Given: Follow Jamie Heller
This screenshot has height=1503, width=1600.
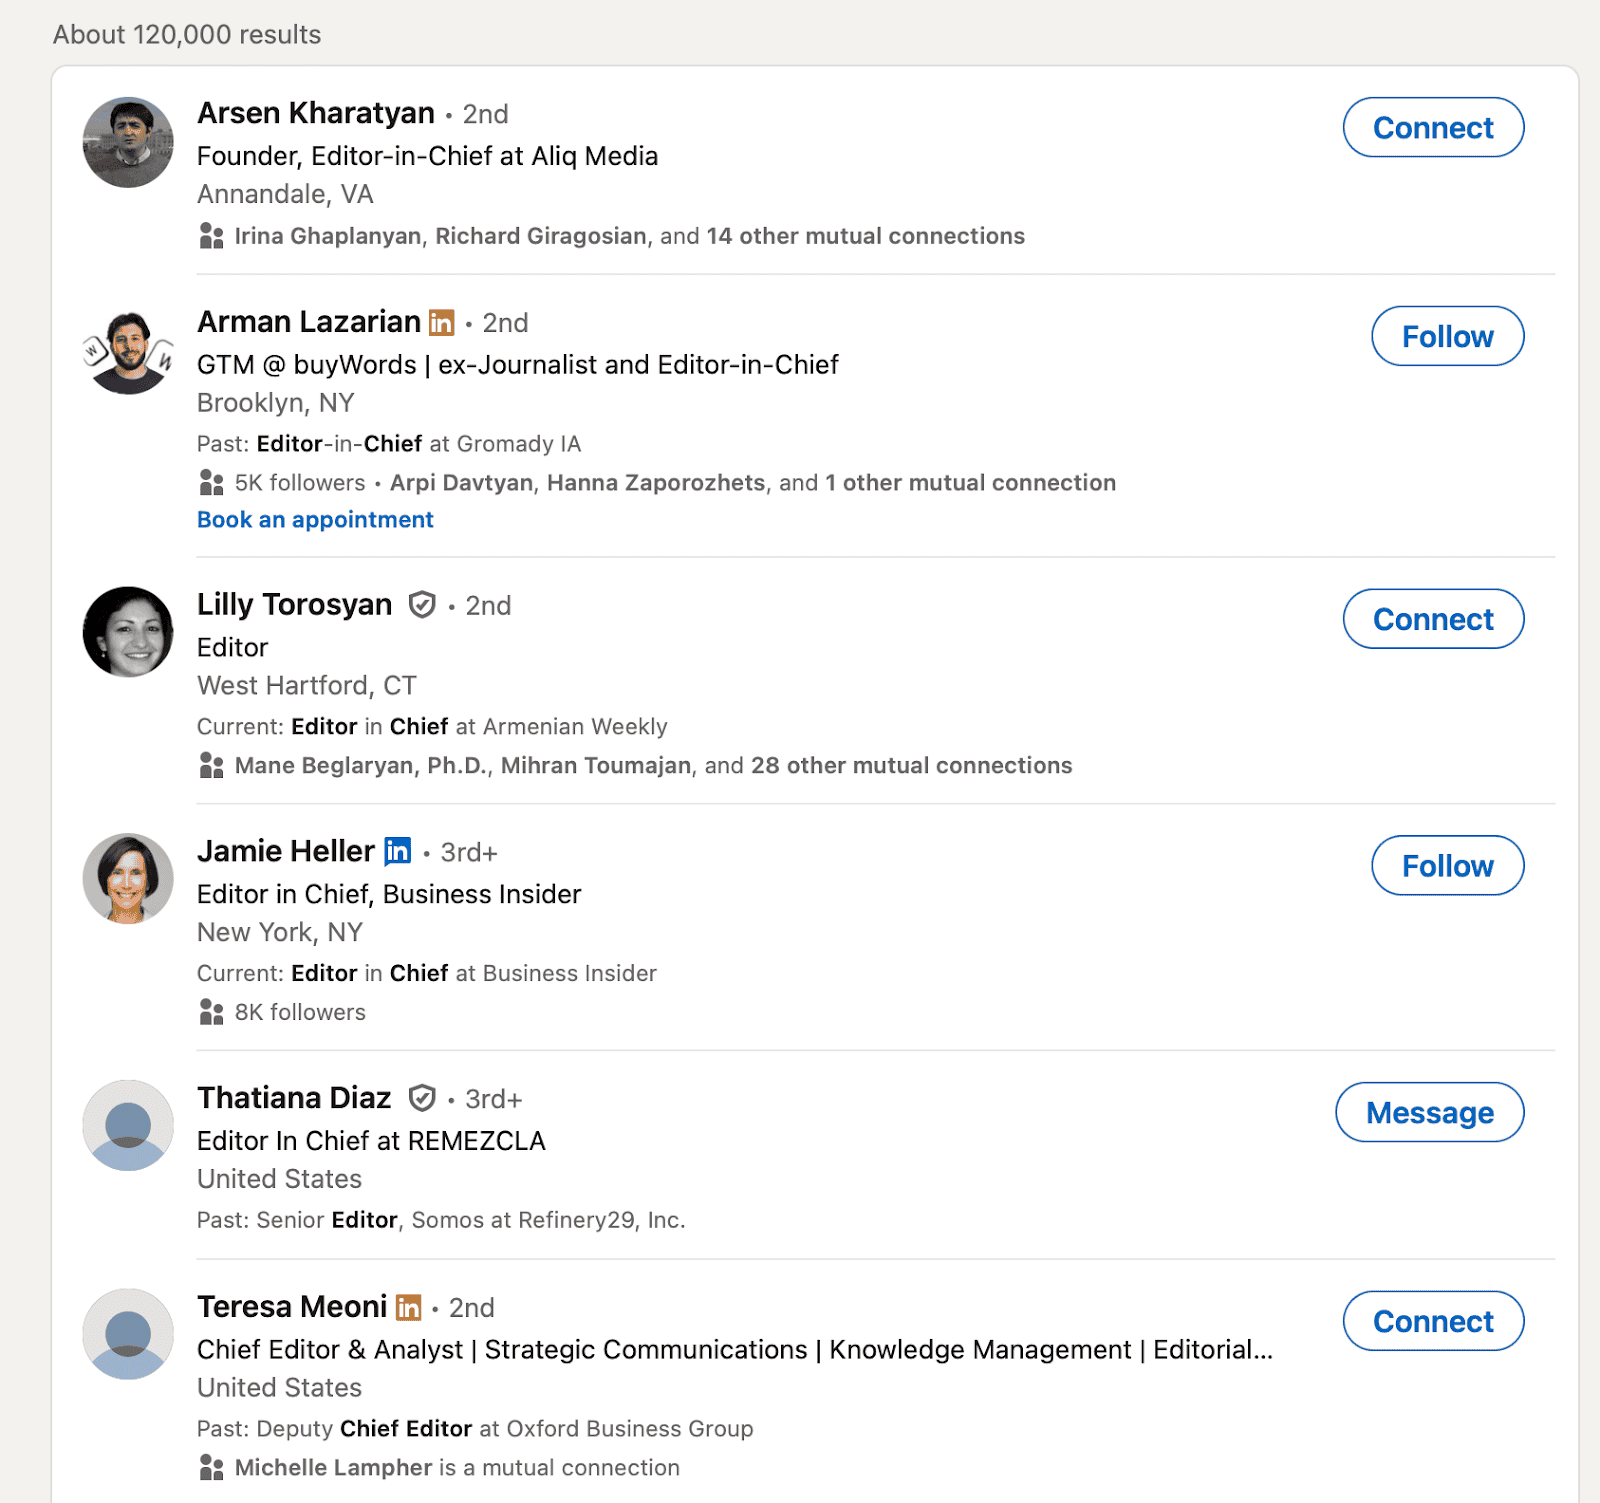Looking at the screenshot, I should [1447, 866].
